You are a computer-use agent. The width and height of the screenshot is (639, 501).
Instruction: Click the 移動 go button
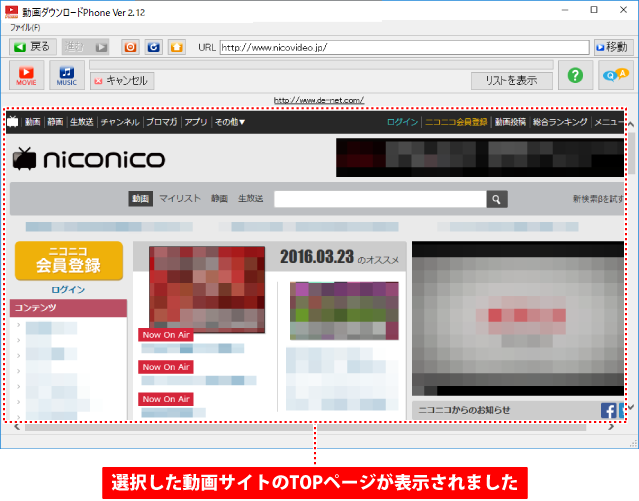[614, 47]
